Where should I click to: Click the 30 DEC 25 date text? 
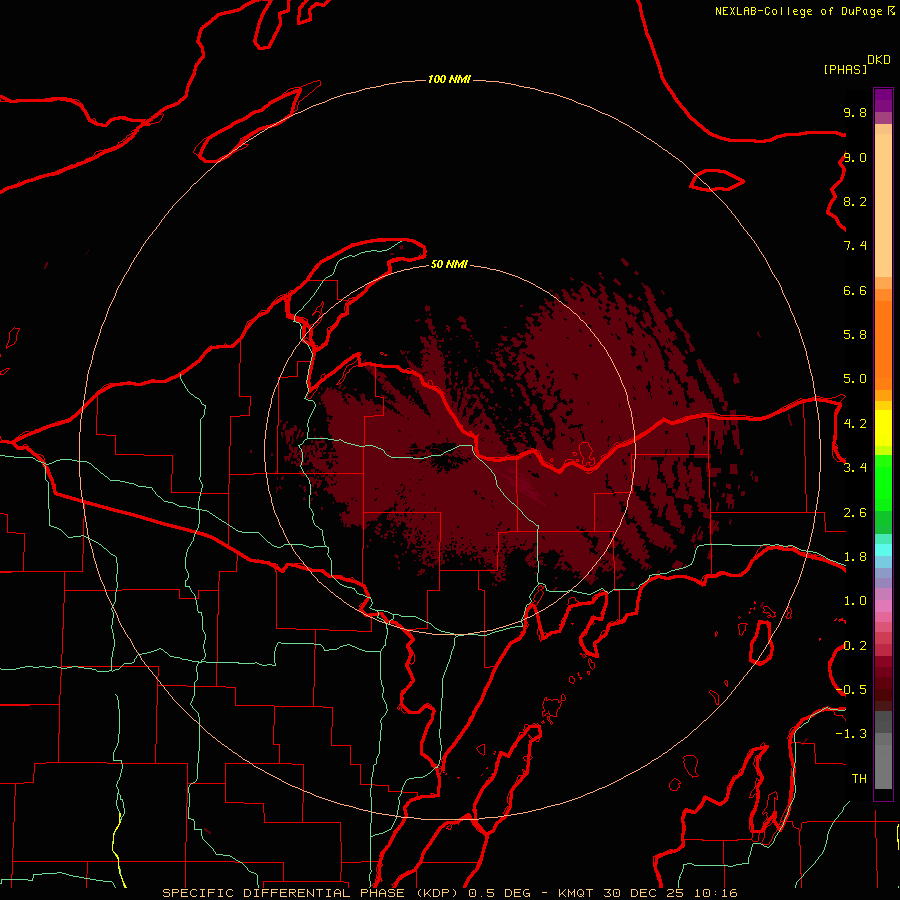644,893
